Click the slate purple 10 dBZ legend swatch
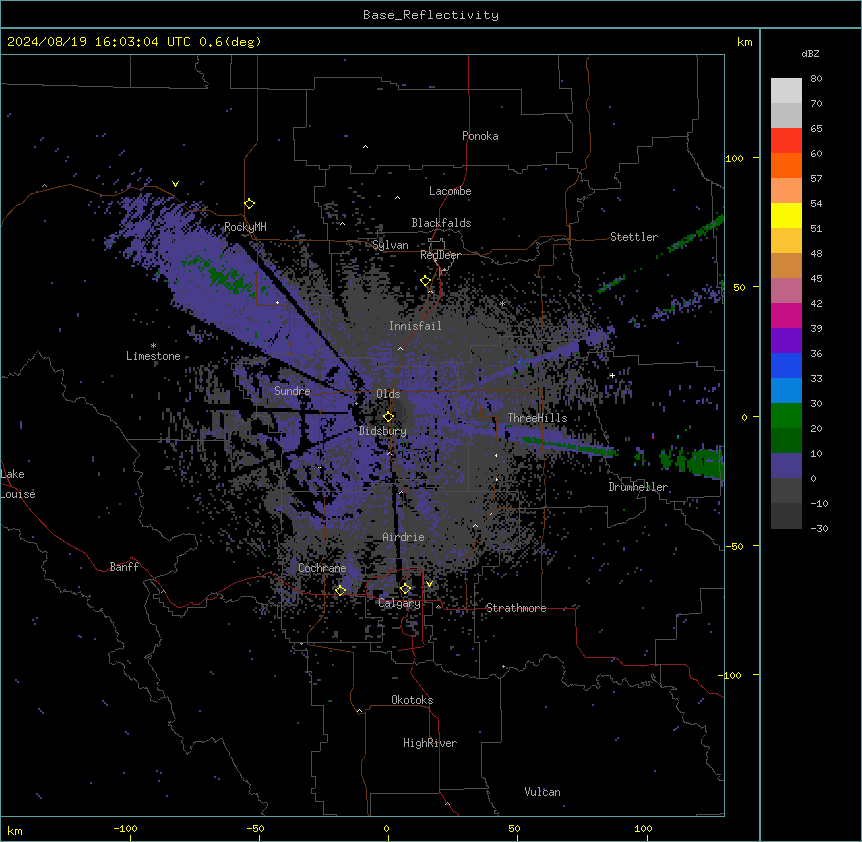Image resolution: width=862 pixels, height=842 pixels. [786, 466]
